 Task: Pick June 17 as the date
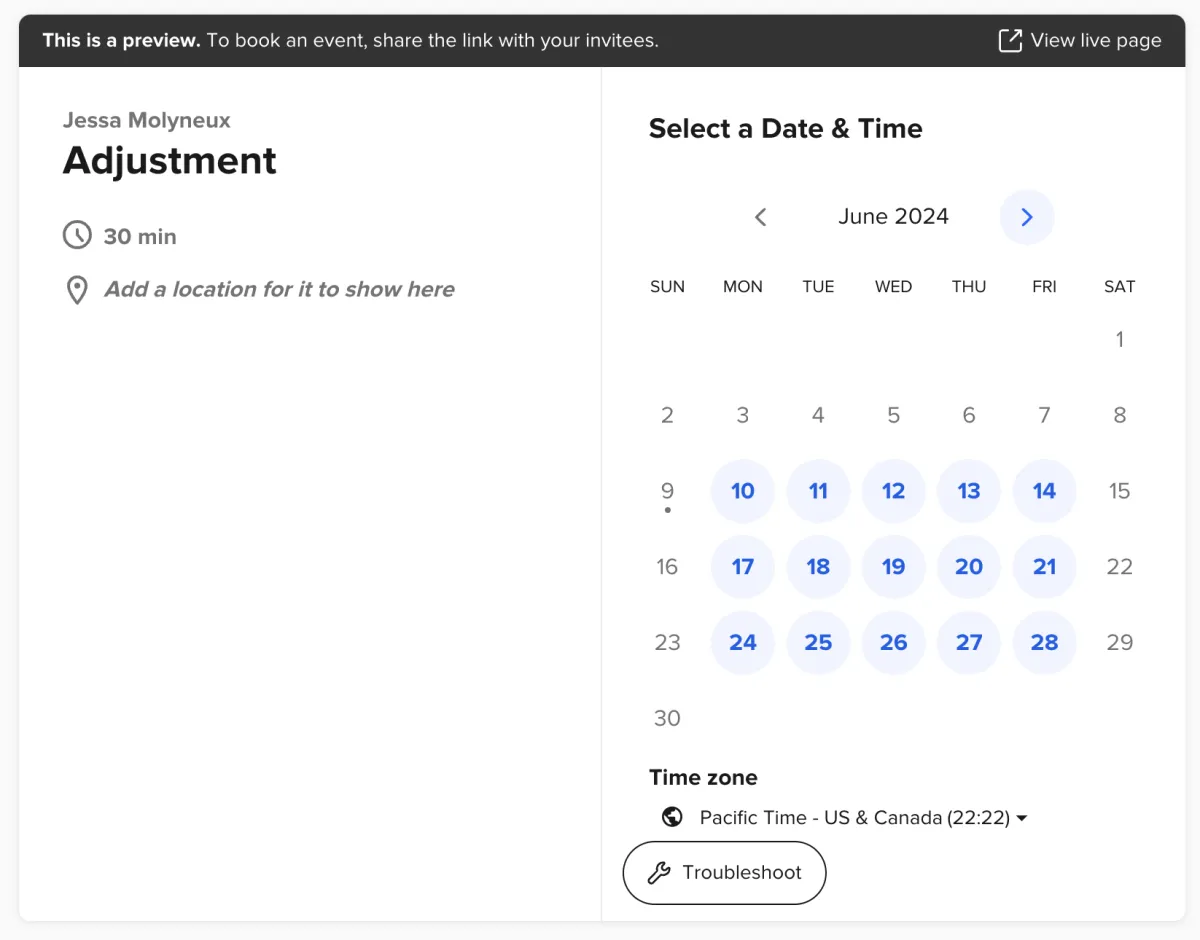point(743,567)
